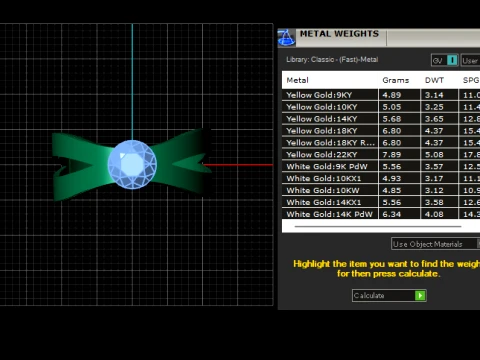Click the Calculate button

(389, 296)
